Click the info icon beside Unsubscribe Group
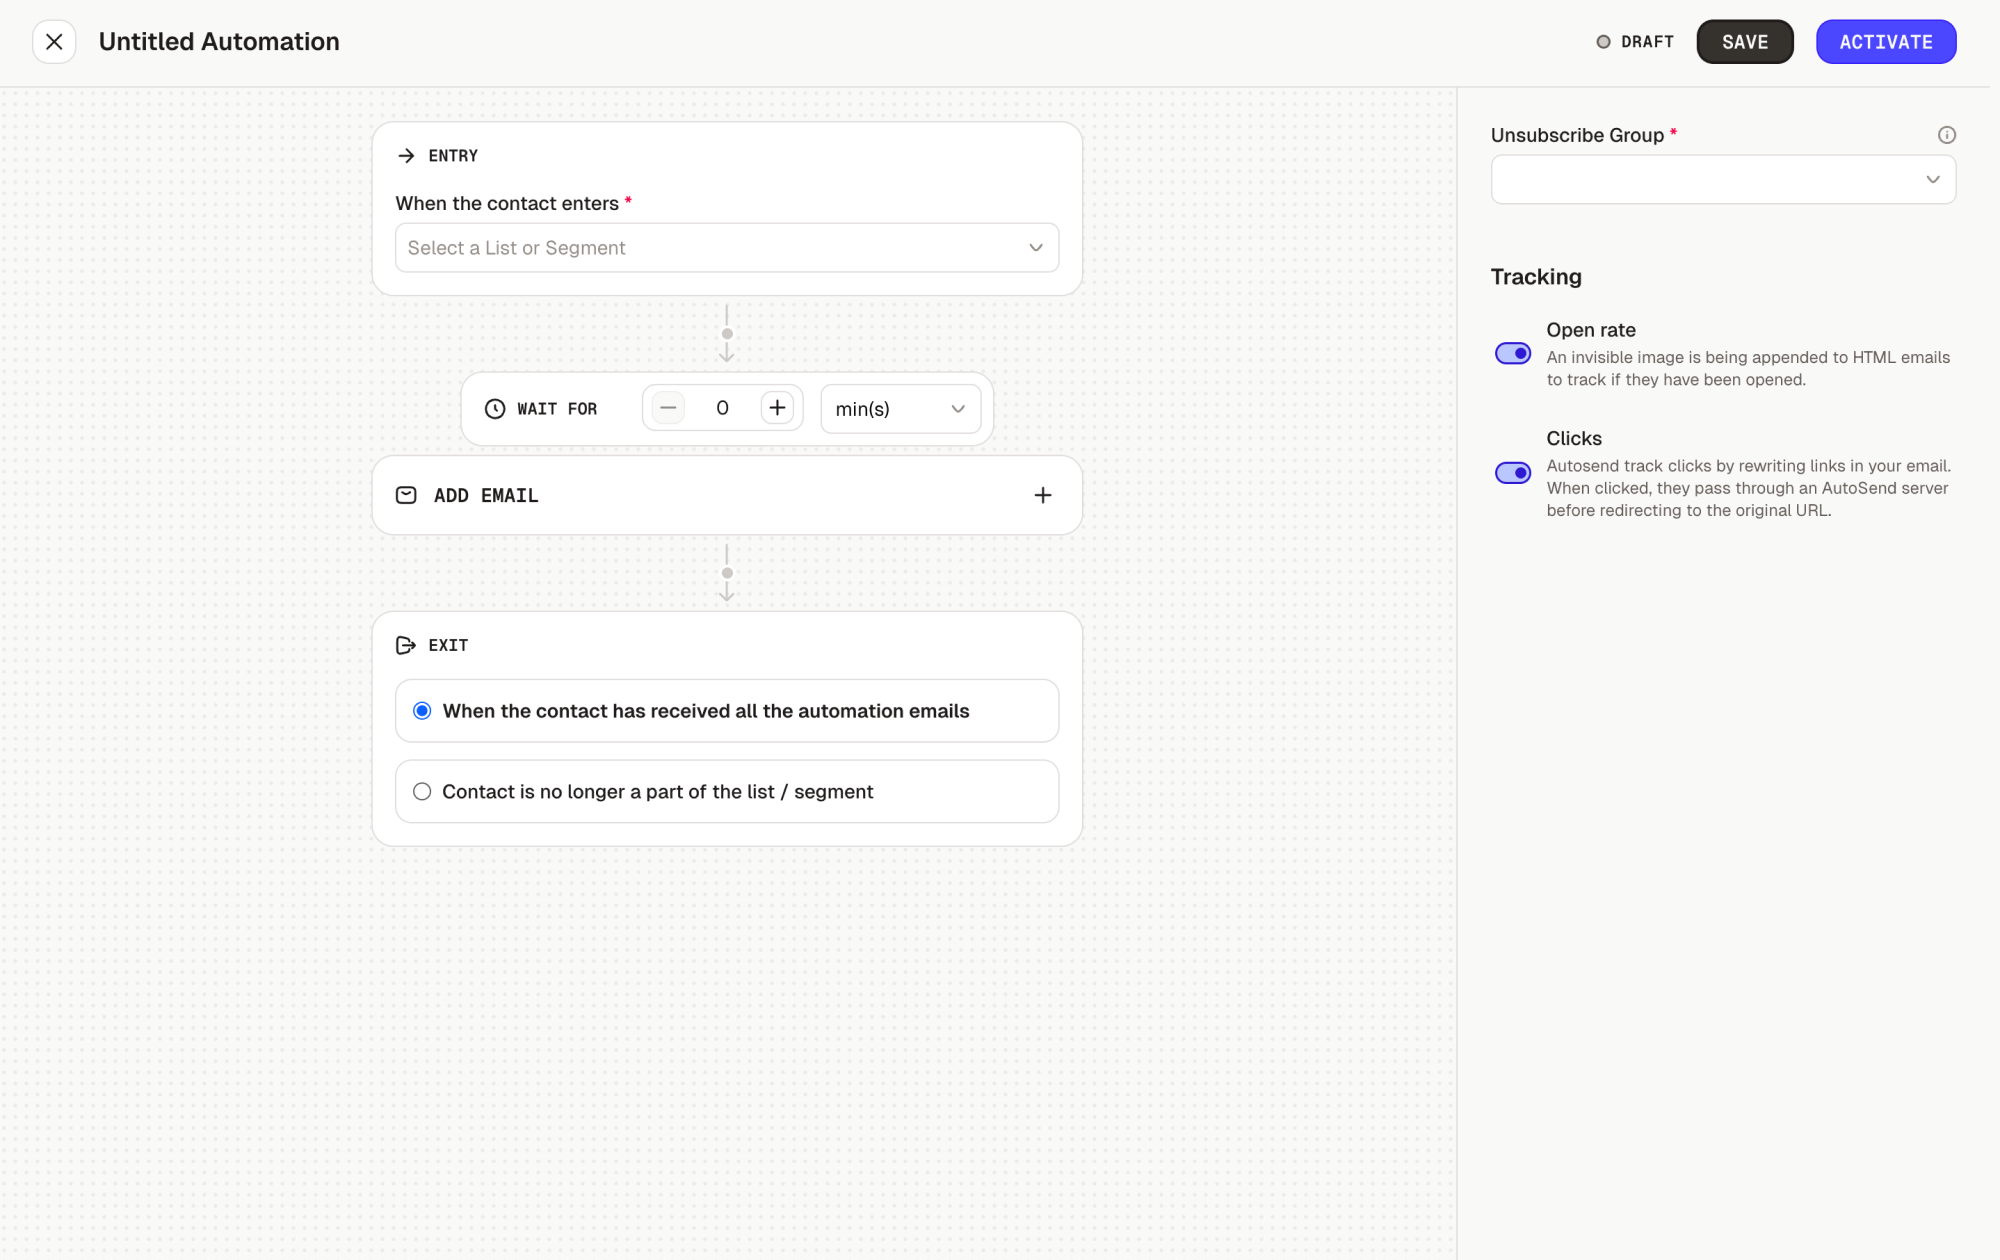 [1946, 135]
